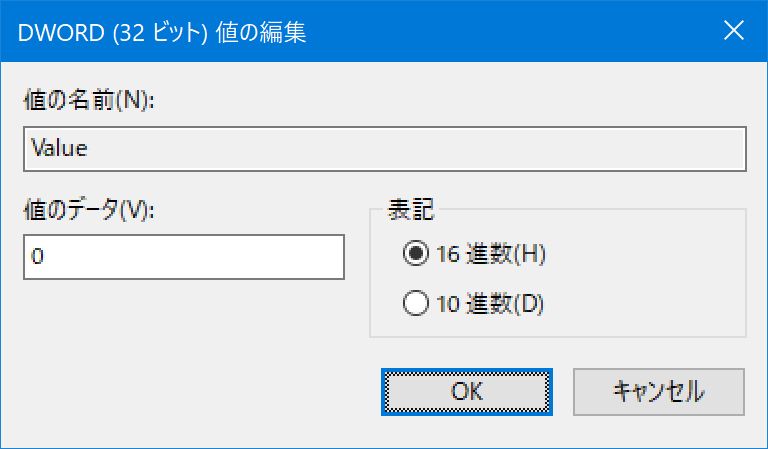Click the 値の名前(N): label
Viewport: 768px width, 449px height.
[89, 101]
